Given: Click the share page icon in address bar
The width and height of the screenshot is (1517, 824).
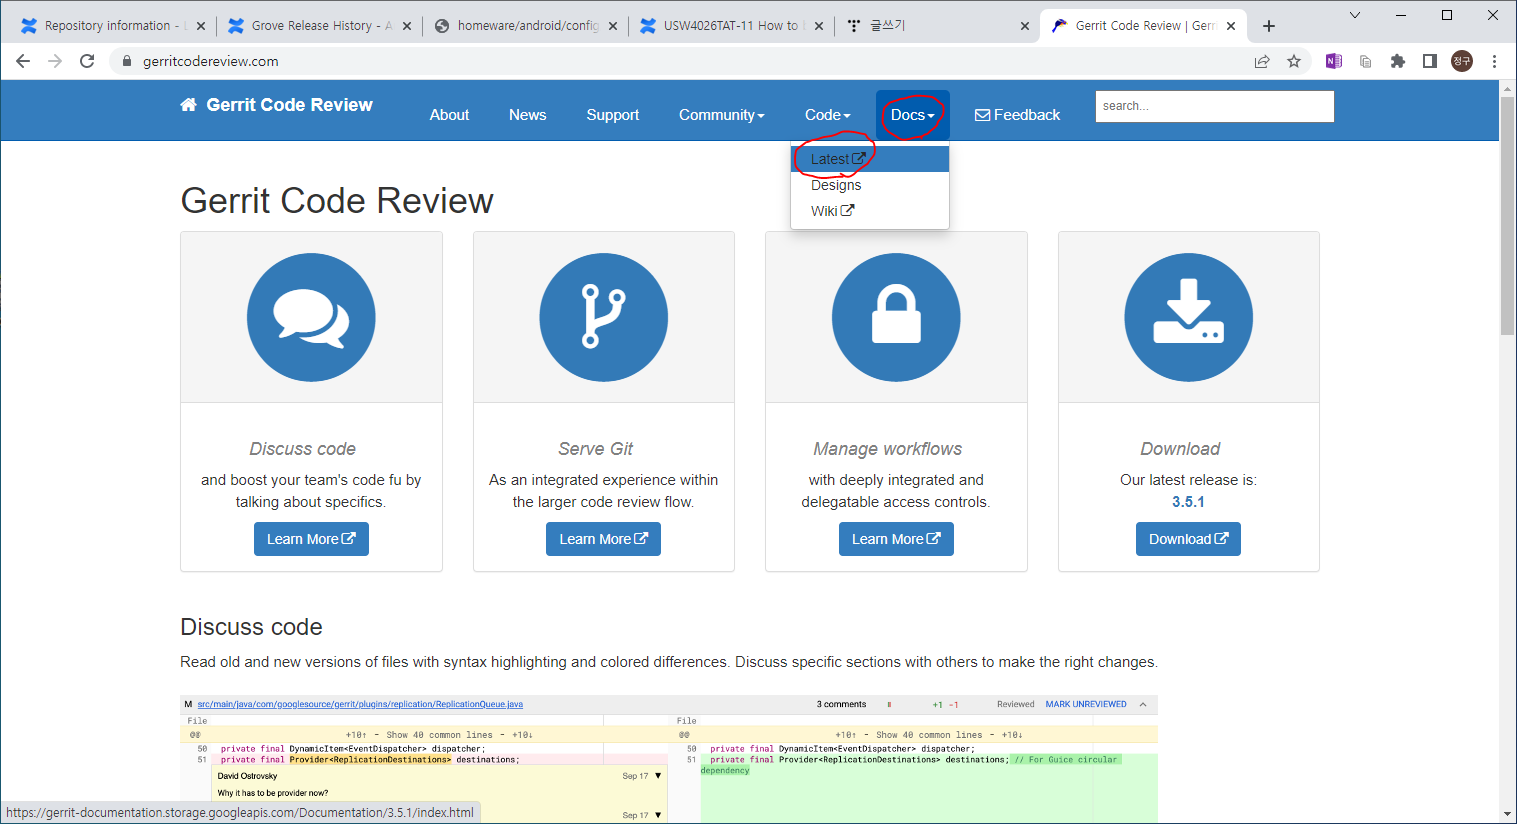Looking at the screenshot, I should pyautogui.click(x=1262, y=61).
